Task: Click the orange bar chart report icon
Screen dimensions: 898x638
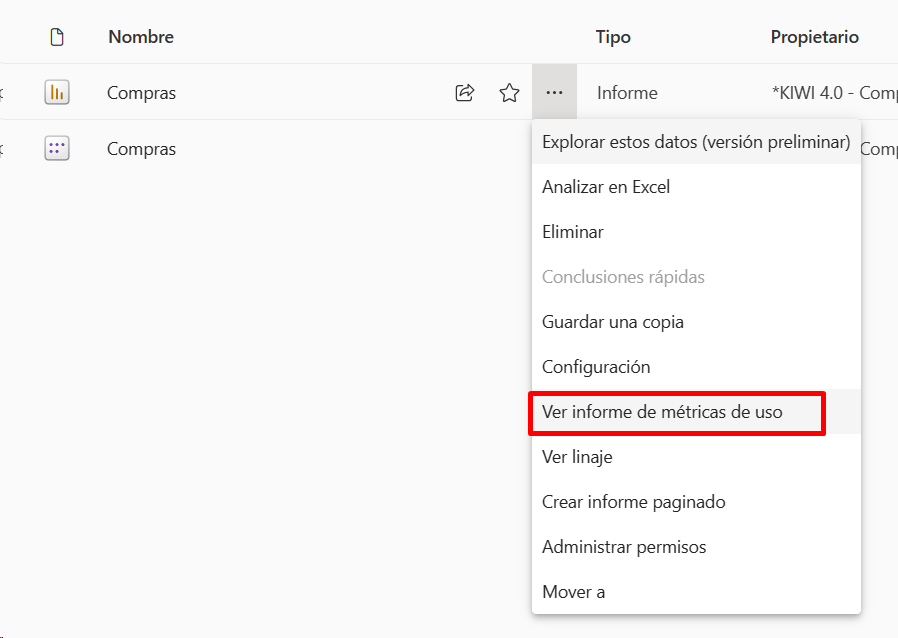Action: click(57, 92)
